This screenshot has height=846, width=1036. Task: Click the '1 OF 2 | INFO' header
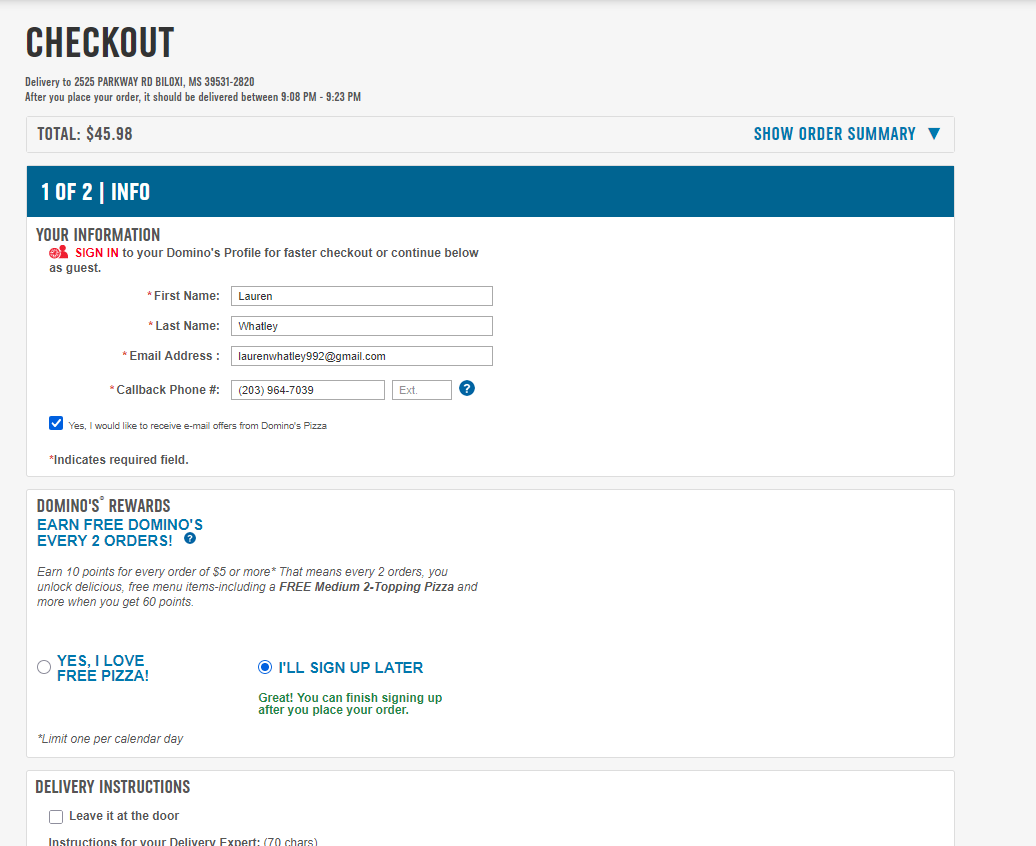coord(490,192)
